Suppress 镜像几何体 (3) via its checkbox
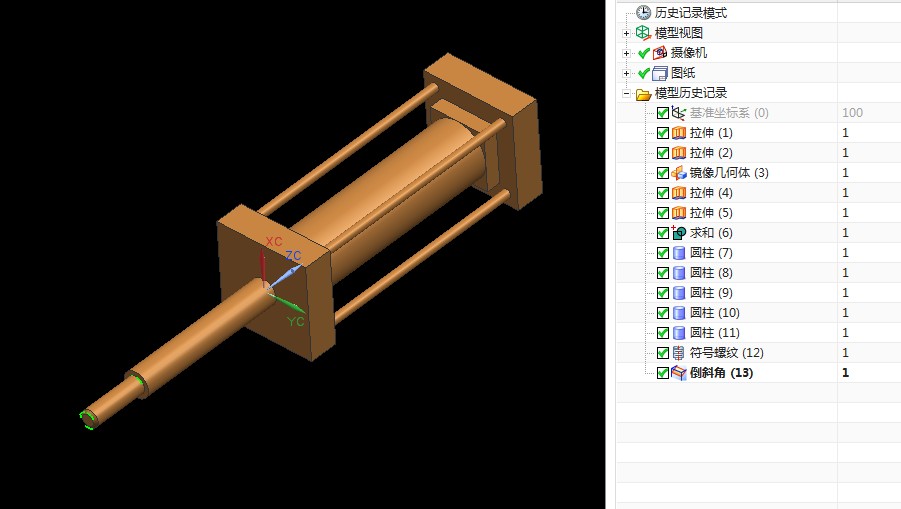Image resolution: width=901 pixels, height=509 pixels. tap(663, 173)
